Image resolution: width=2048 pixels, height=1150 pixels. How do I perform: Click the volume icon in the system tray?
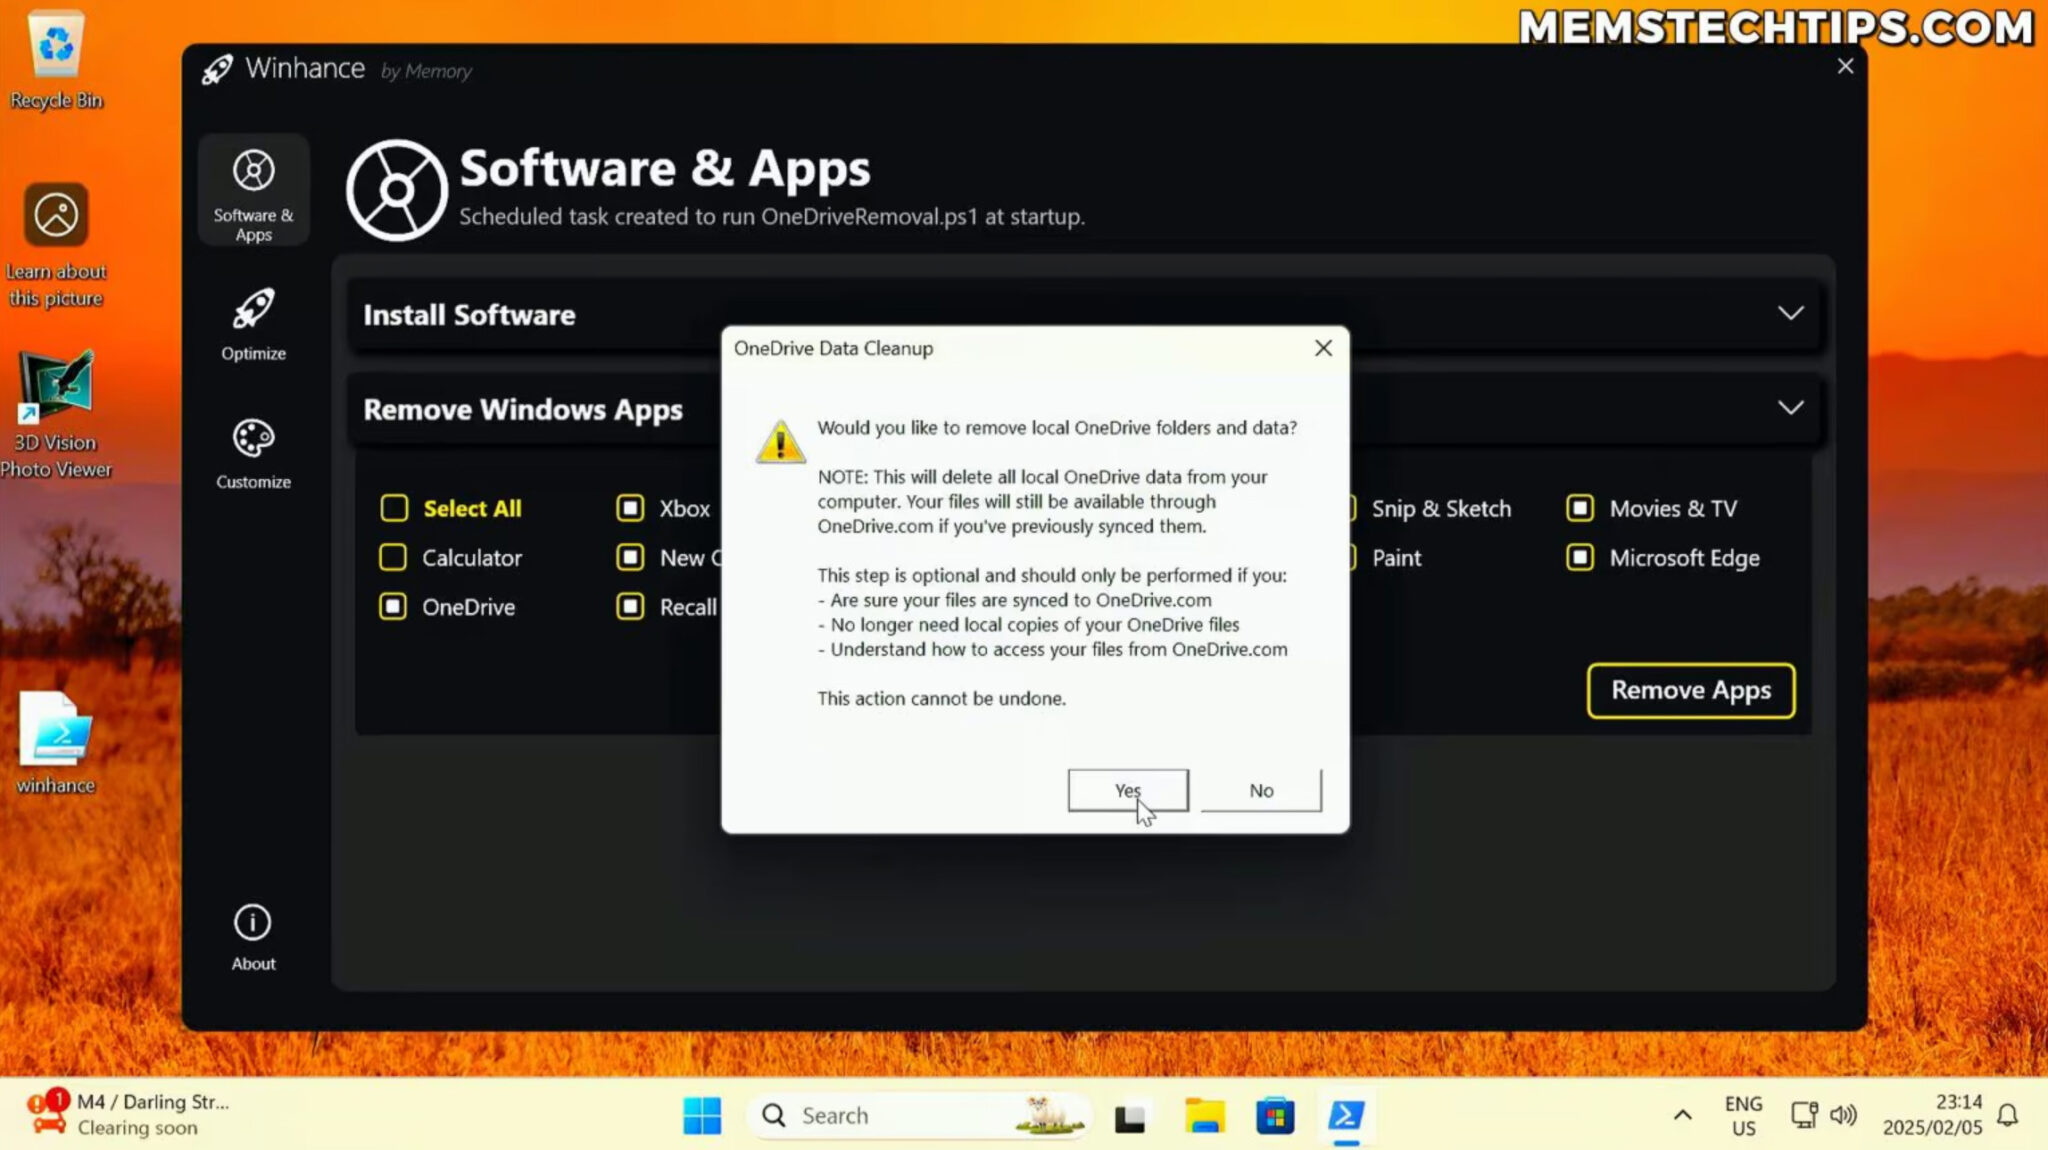[1845, 1114]
